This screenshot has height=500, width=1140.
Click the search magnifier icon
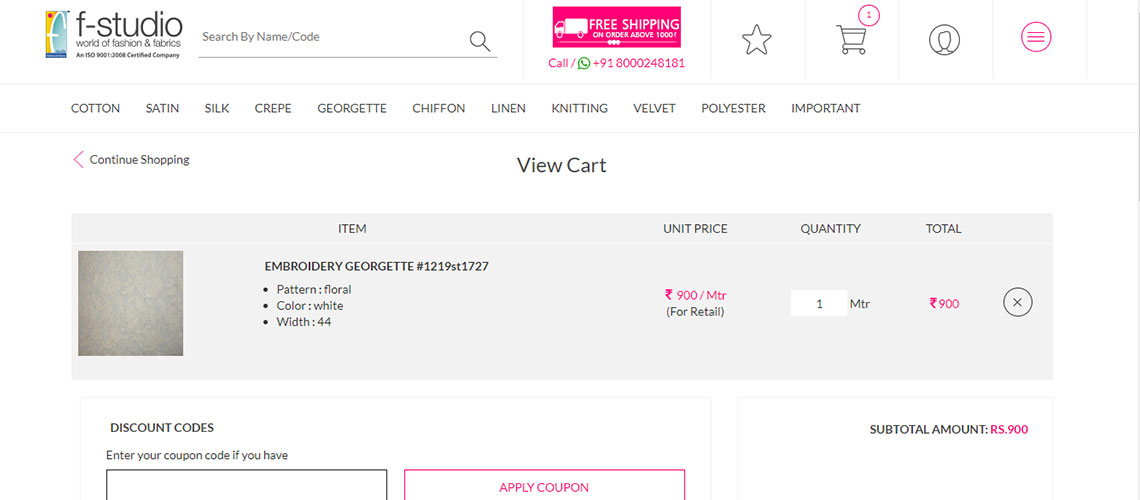click(480, 41)
